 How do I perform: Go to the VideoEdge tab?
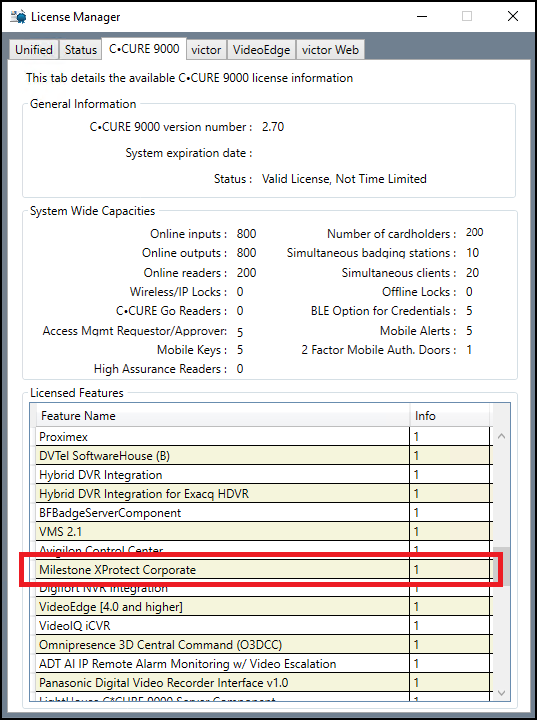(x=261, y=50)
